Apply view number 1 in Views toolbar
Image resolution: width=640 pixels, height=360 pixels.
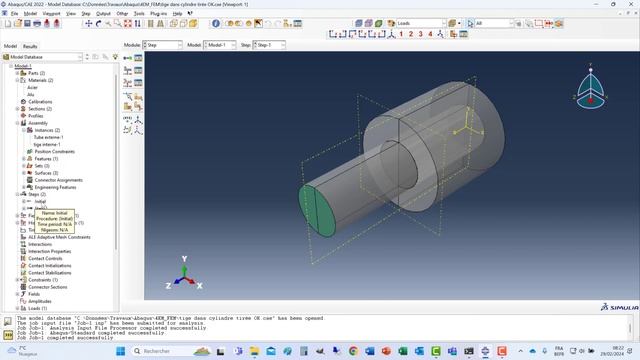(x=401, y=34)
